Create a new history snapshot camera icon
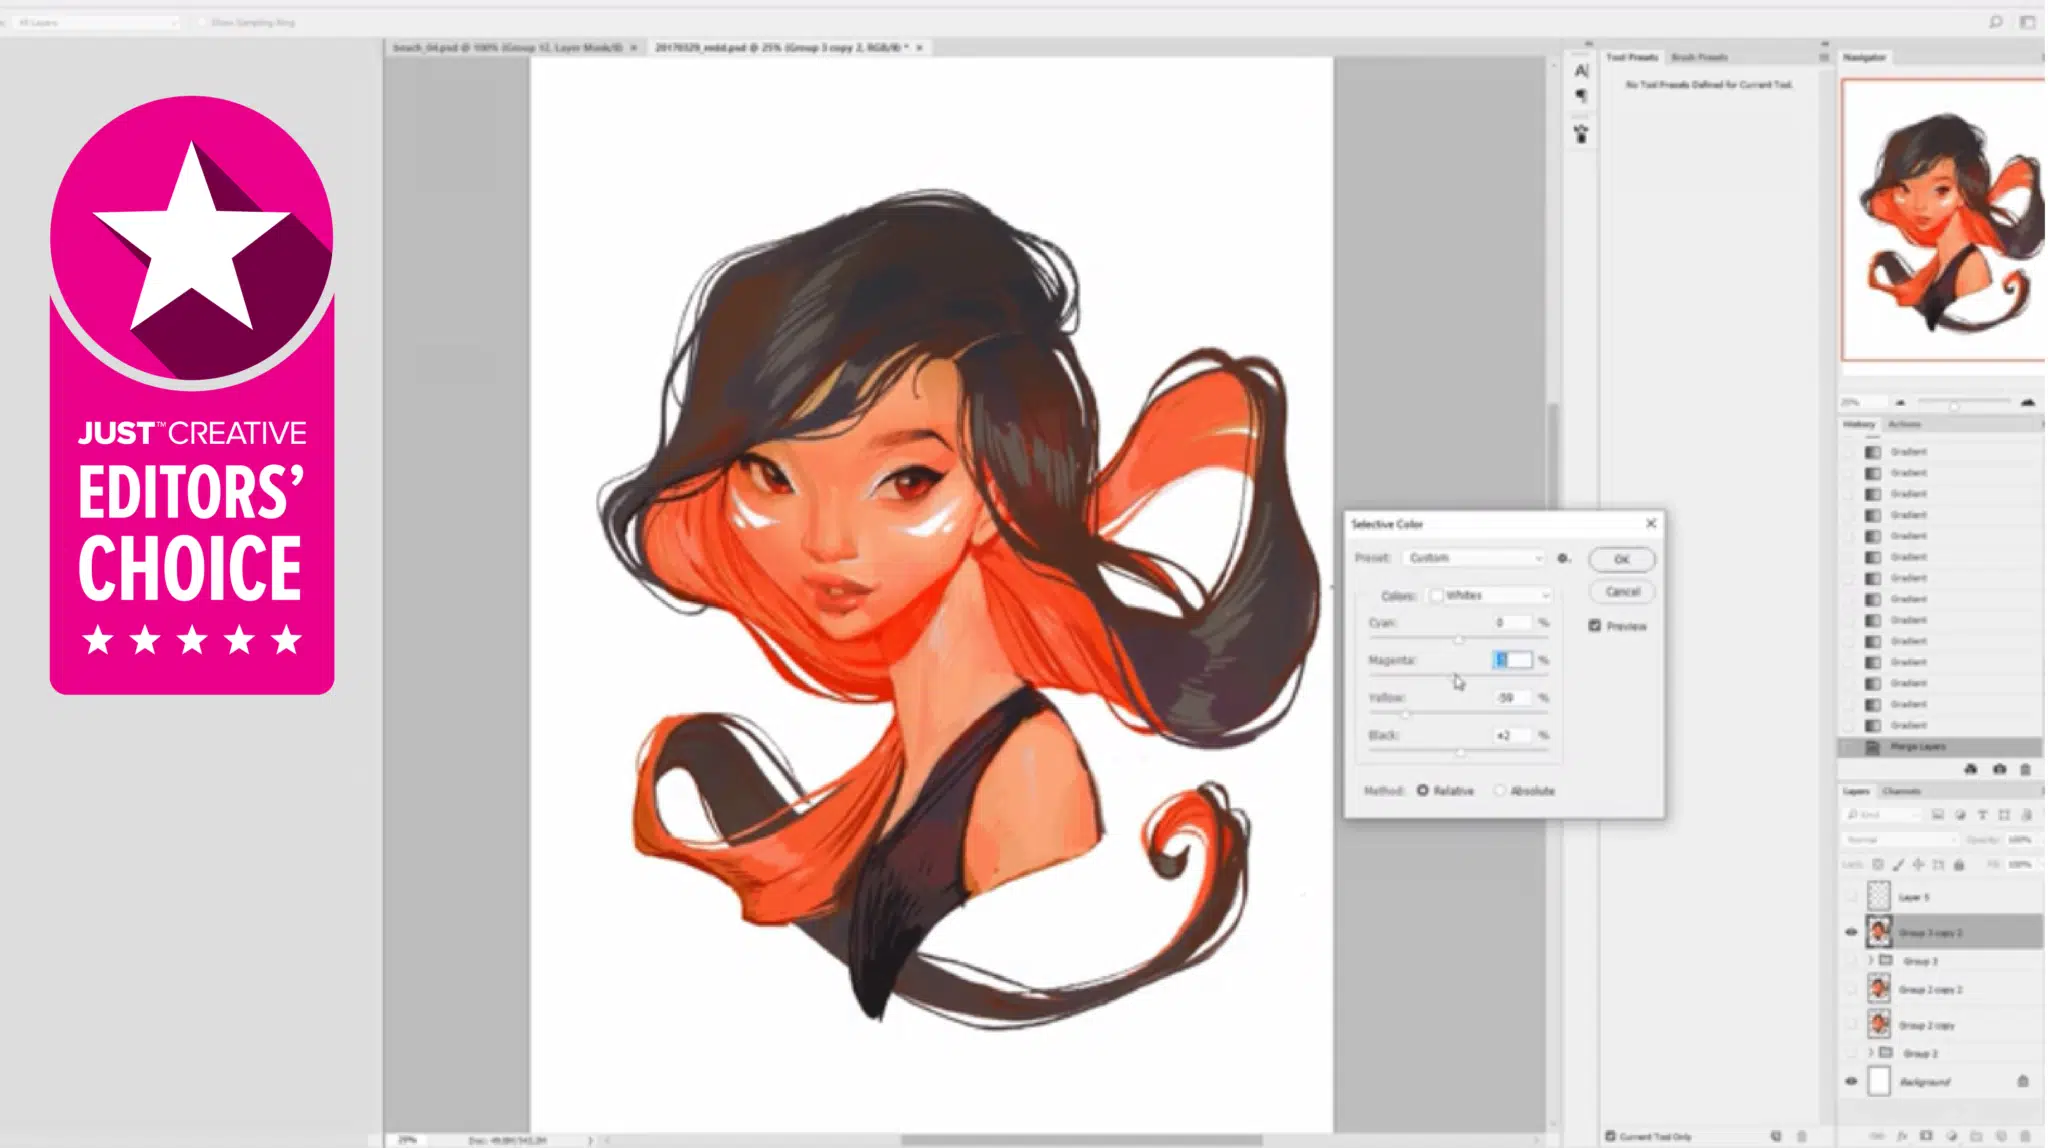Viewport: 2048px width, 1148px height. pos(1999,769)
